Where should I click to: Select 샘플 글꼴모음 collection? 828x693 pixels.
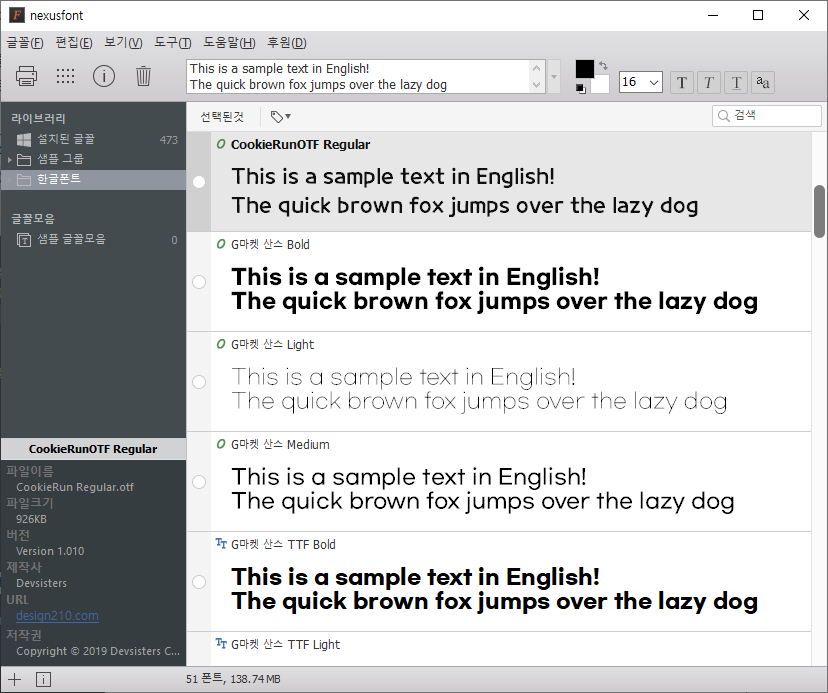[x=93, y=240]
